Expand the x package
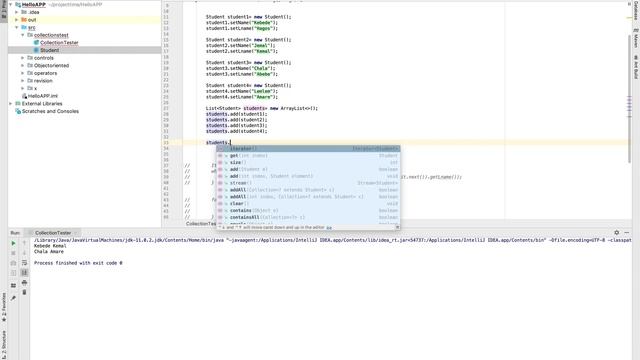This screenshot has width=640, height=360. 23,88
